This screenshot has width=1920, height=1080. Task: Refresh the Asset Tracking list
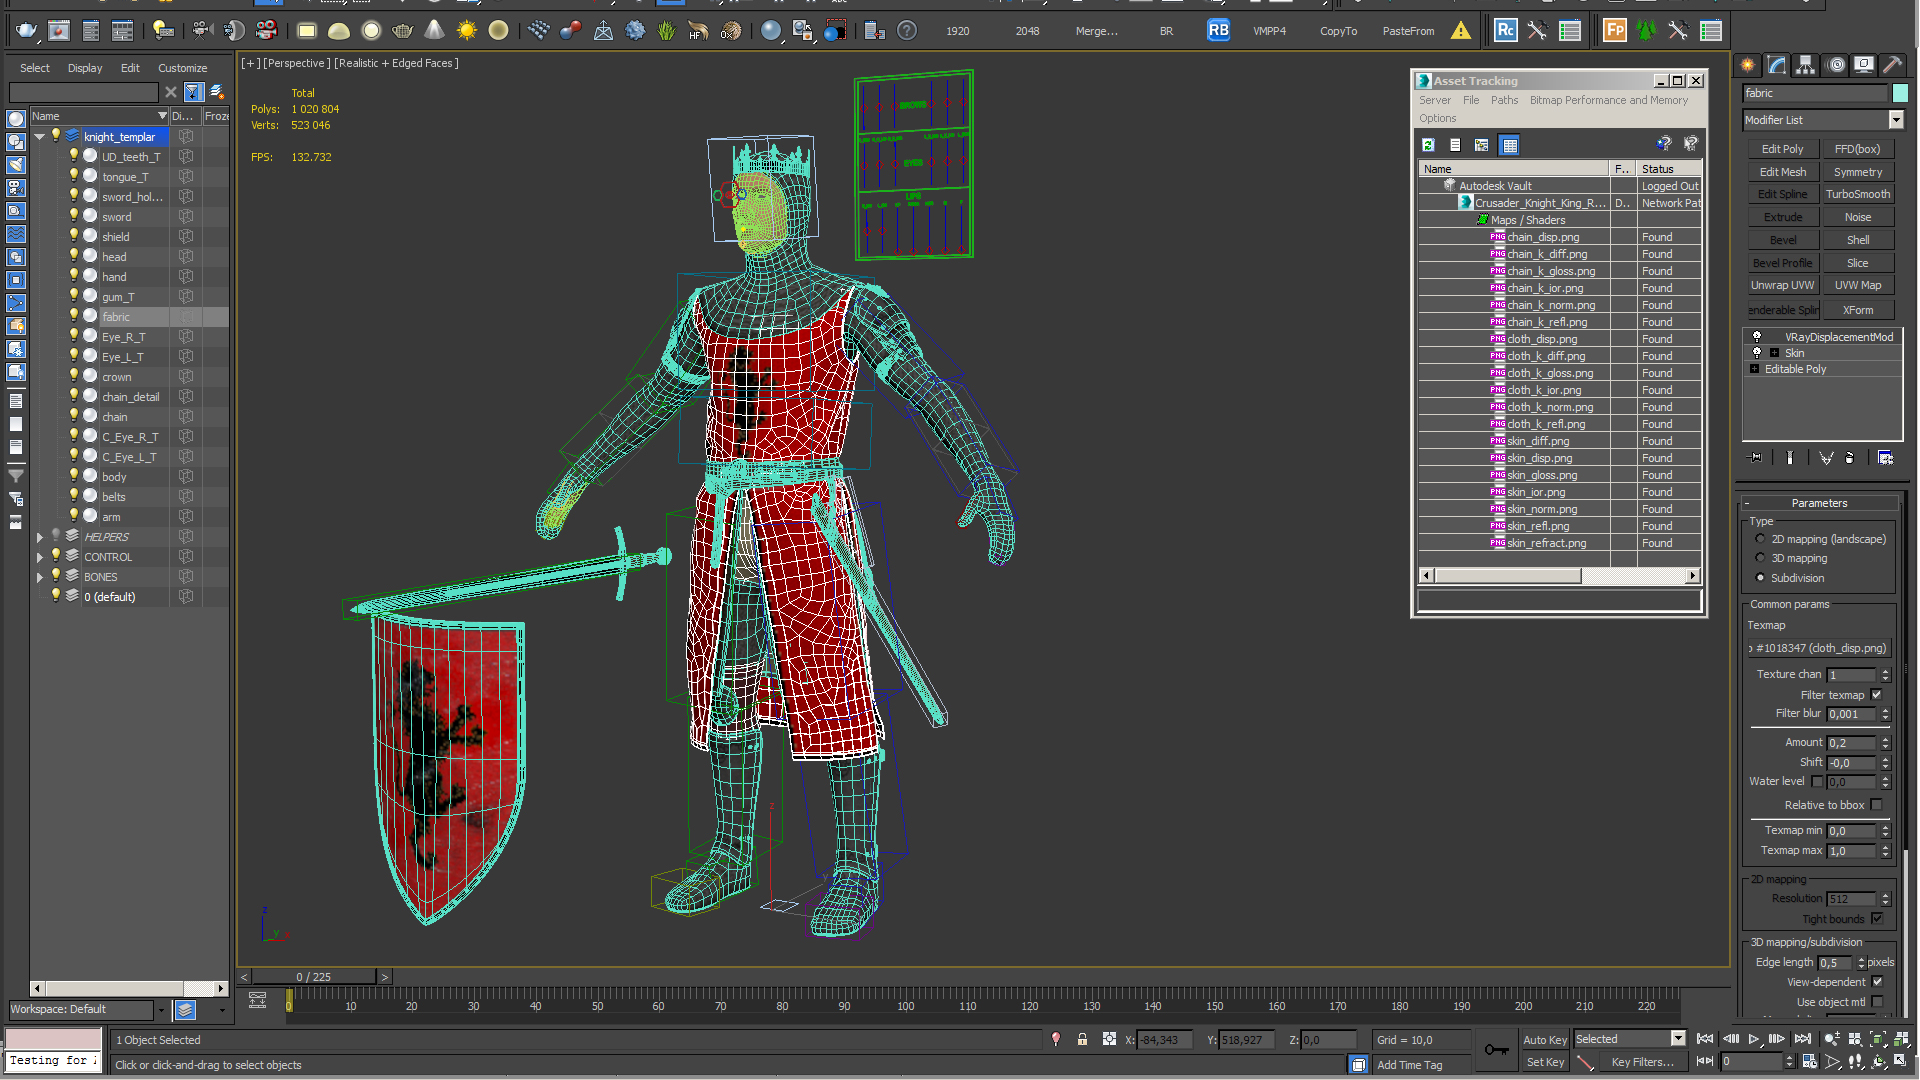click(x=1428, y=145)
